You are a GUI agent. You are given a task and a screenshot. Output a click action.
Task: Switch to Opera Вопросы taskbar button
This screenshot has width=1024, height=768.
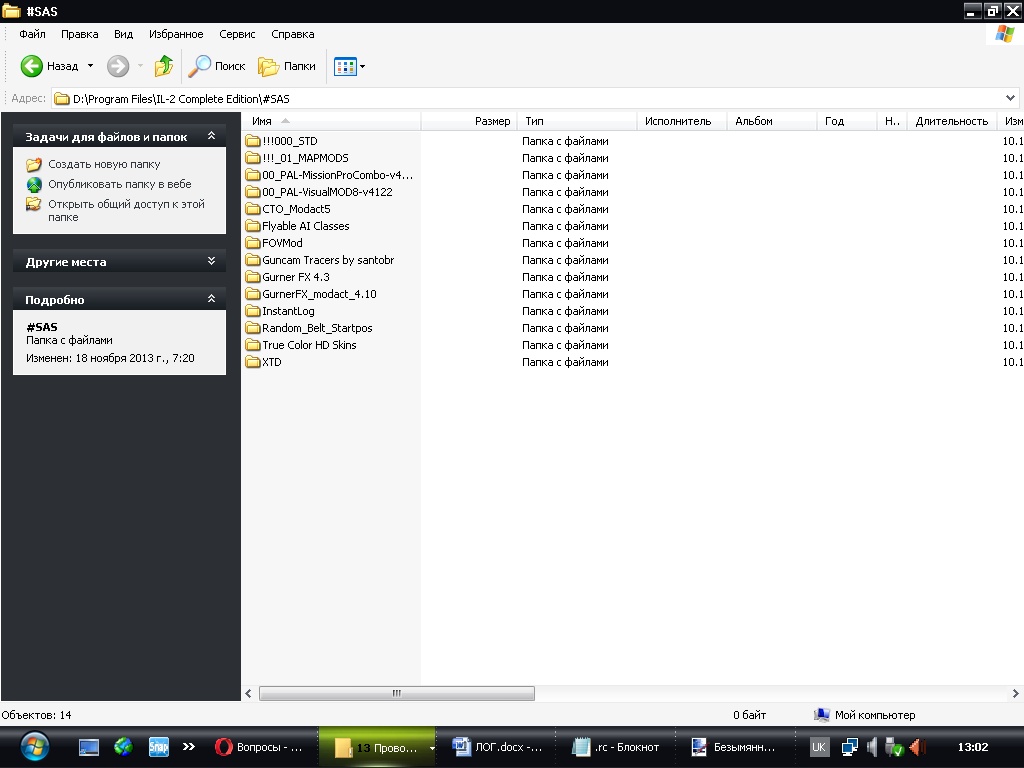(259, 747)
